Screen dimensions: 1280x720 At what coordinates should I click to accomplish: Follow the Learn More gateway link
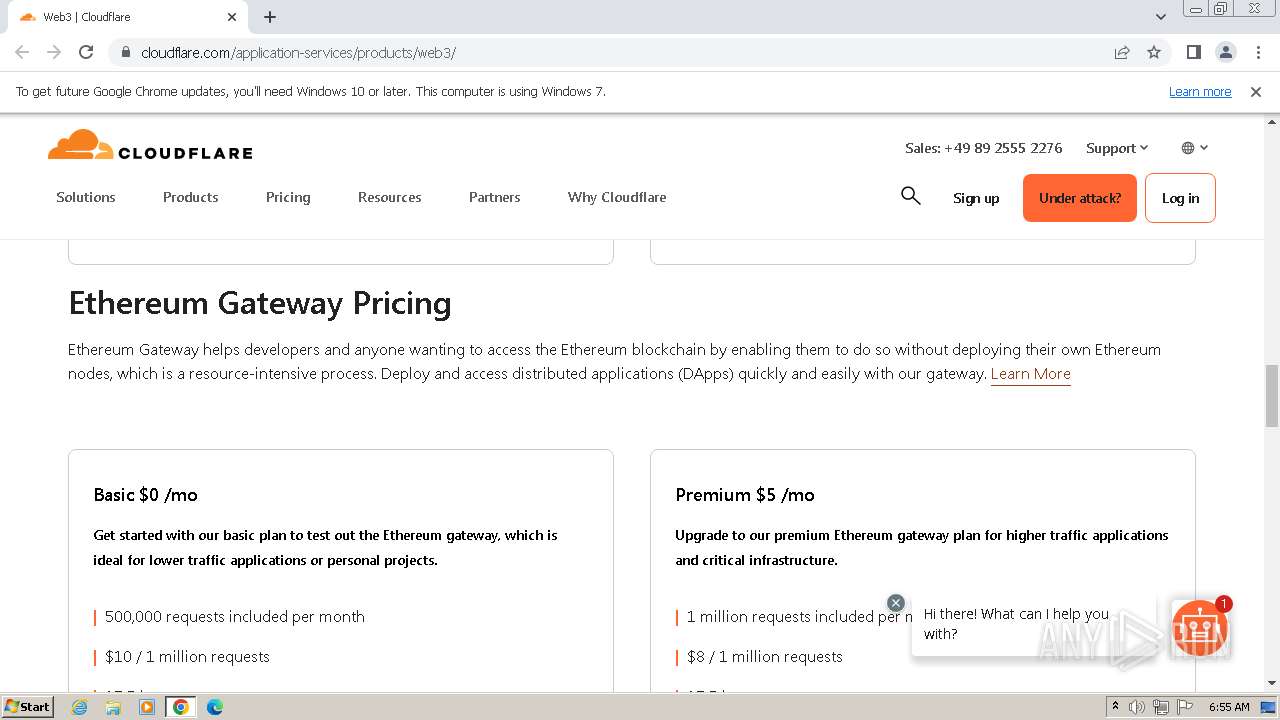click(1030, 374)
